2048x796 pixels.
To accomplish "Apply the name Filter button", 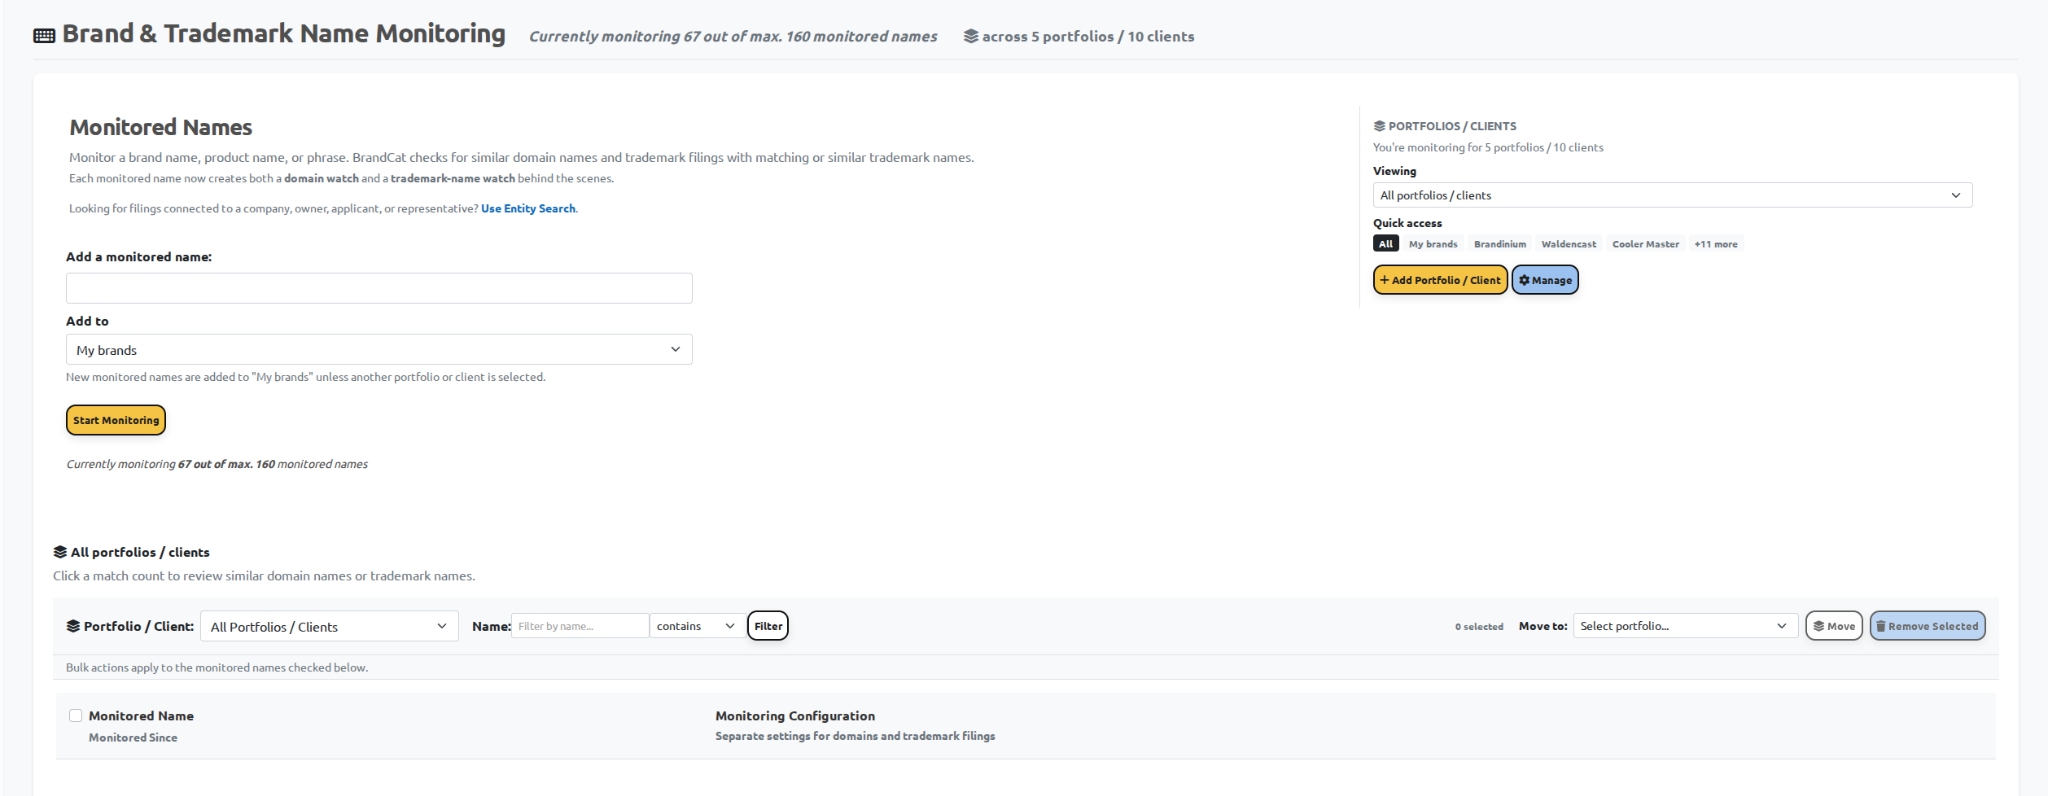I will point(768,626).
